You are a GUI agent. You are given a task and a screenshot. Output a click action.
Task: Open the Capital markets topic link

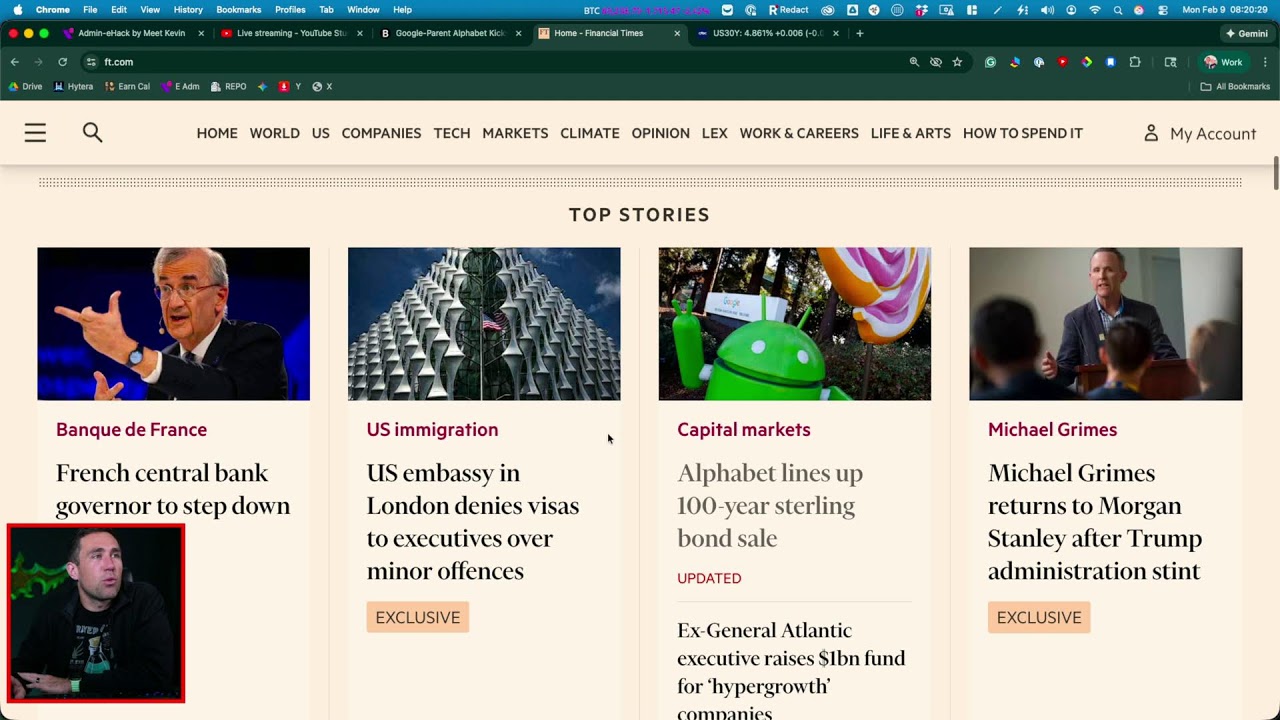point(744,429)
